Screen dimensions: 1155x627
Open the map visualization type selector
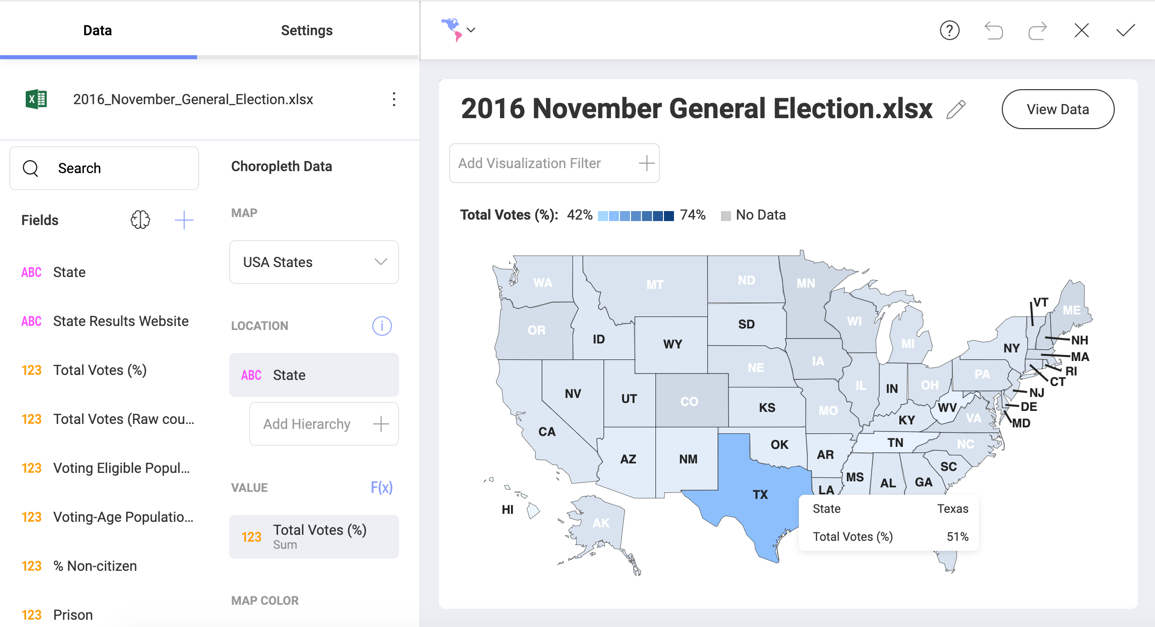pos(458,29)
